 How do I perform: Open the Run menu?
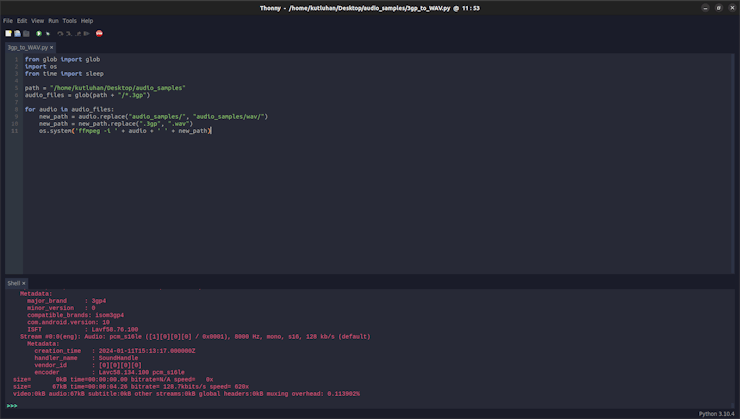click(53, 21)
